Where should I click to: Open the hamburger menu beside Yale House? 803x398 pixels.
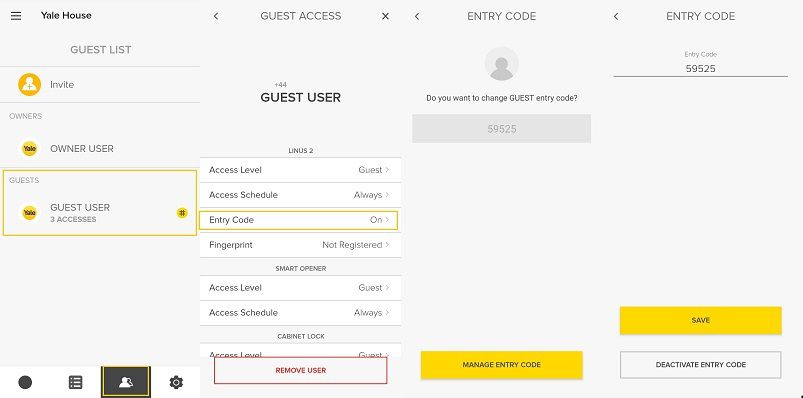(16, 16)
